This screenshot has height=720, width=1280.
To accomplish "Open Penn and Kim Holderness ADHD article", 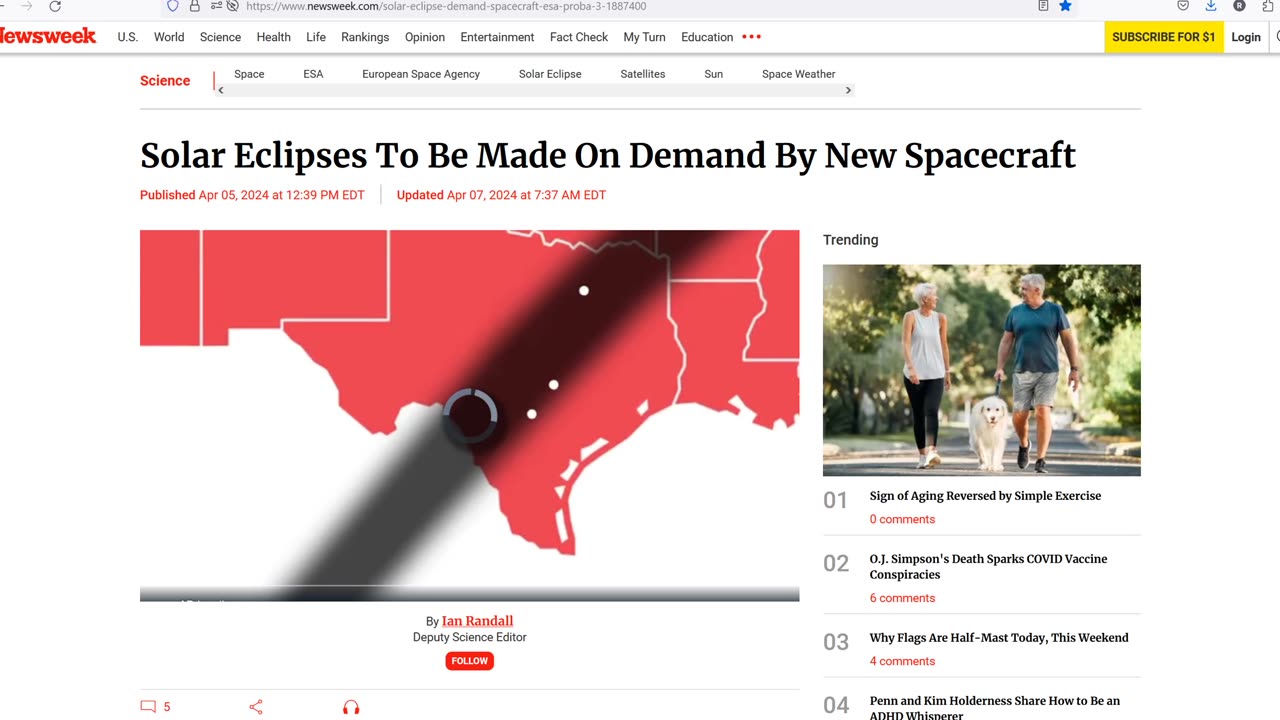I will point(994,707).
